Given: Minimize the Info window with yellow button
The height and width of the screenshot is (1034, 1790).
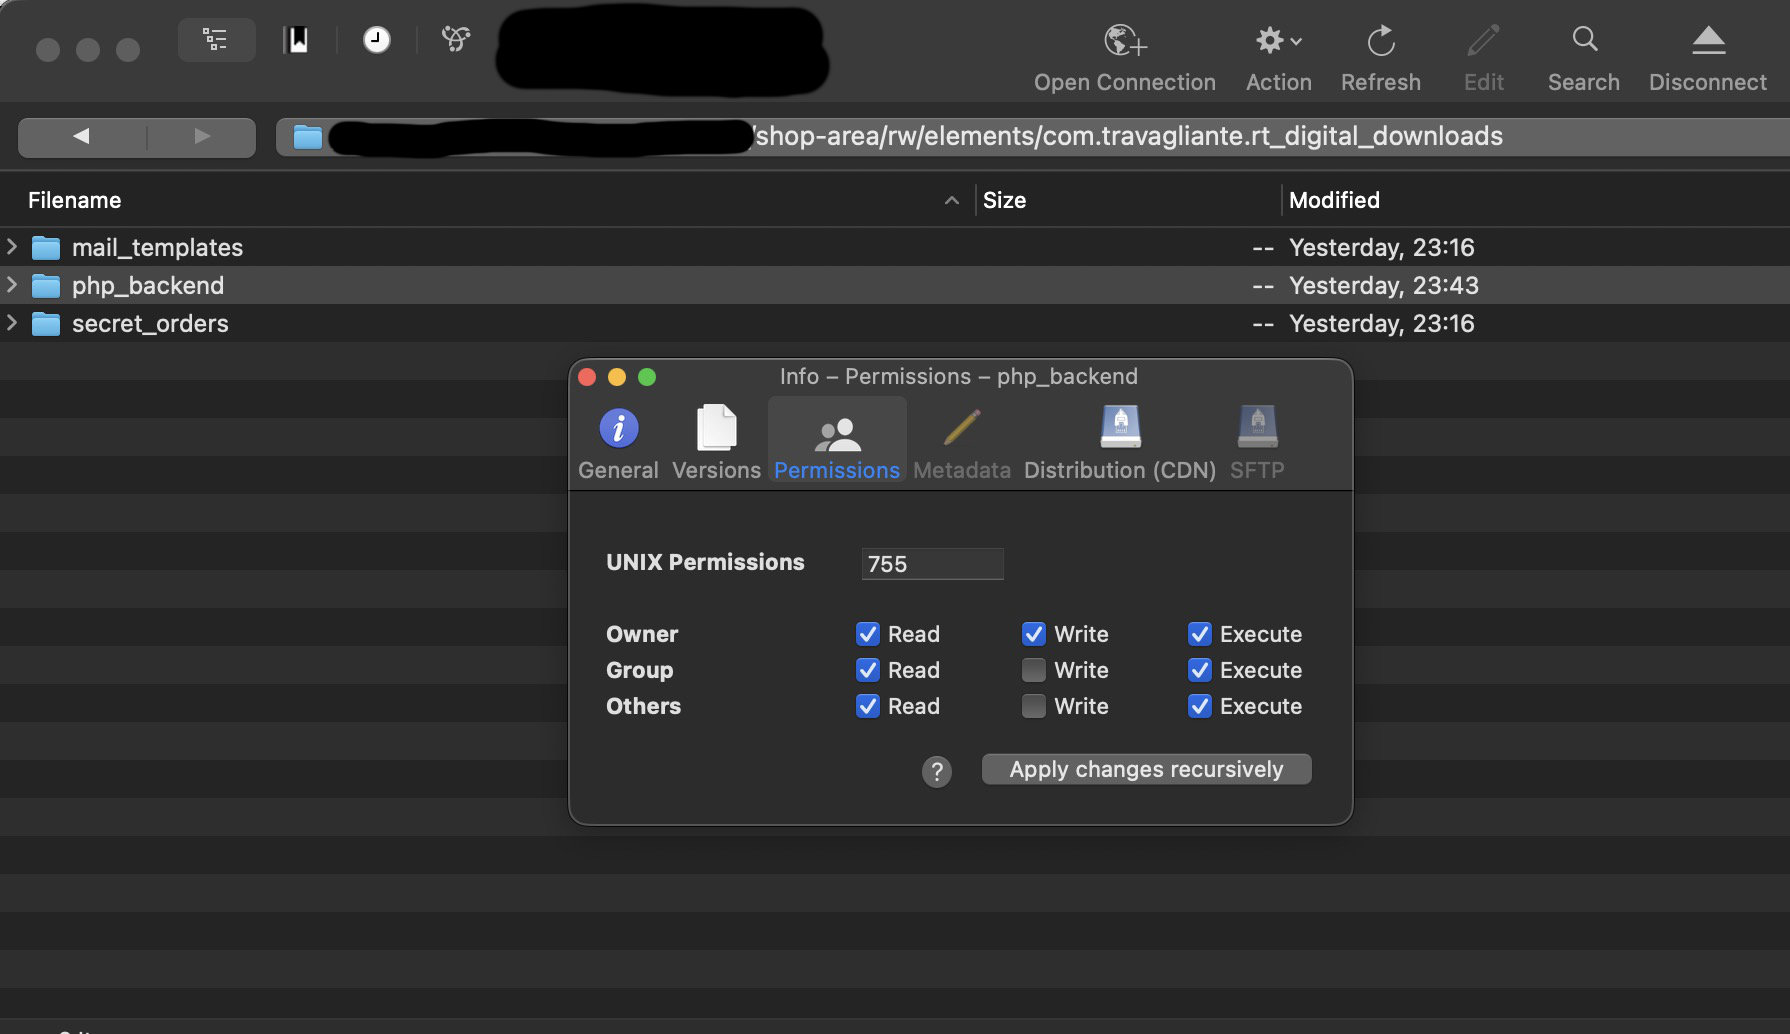Looking at the screenshot, I should (617, 377).
